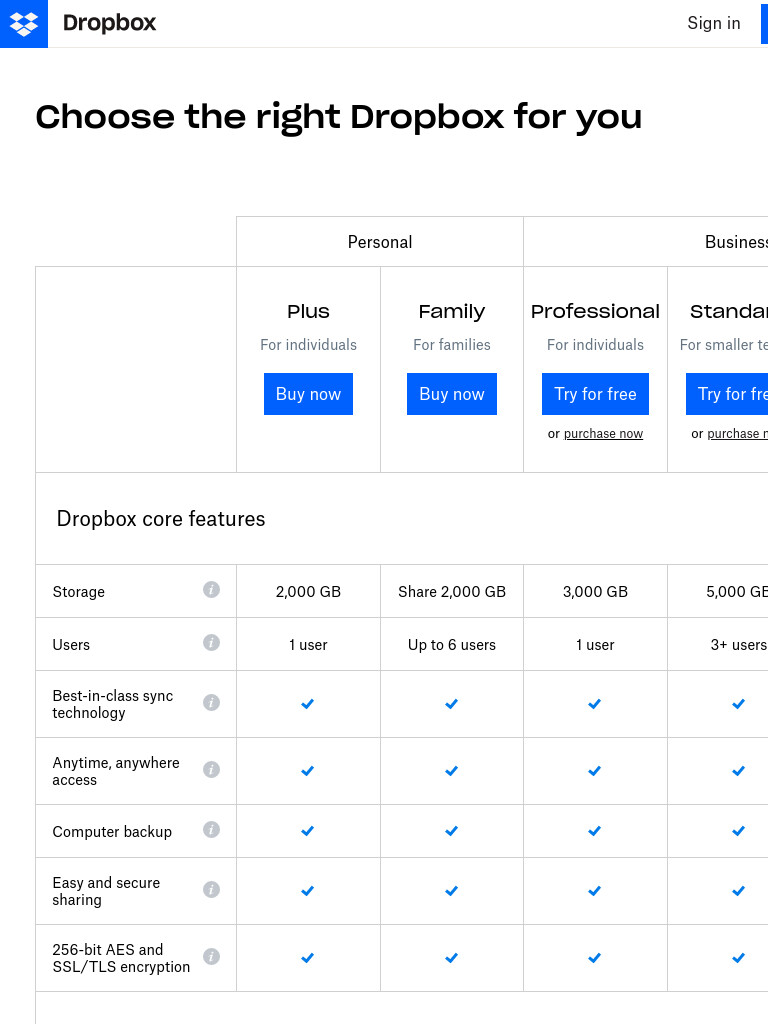Click Professional plan's 1 user cell
Screen dimensions: 768x1024
pos(596,645)
